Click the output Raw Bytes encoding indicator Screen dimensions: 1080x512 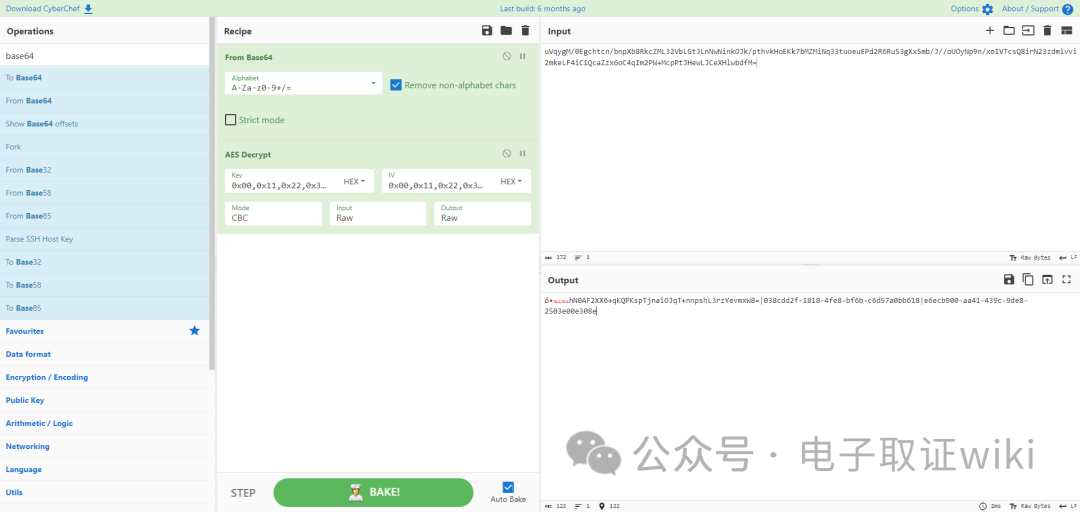pos(1030,506)
